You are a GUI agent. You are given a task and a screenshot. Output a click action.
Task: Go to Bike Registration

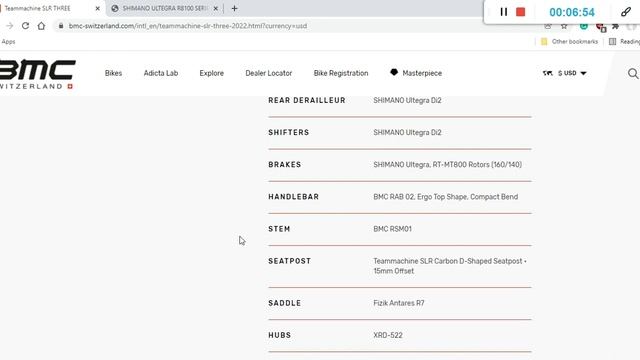pyautogui.click(x=341, y=73)
